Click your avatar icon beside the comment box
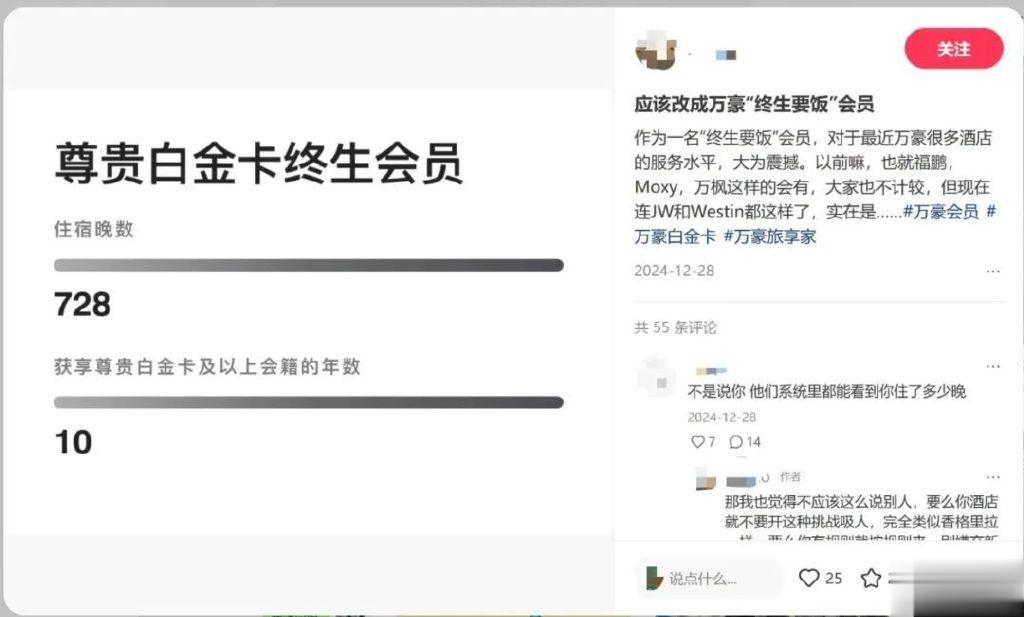This screenshot has height=617, width=1024. (654, 578)
